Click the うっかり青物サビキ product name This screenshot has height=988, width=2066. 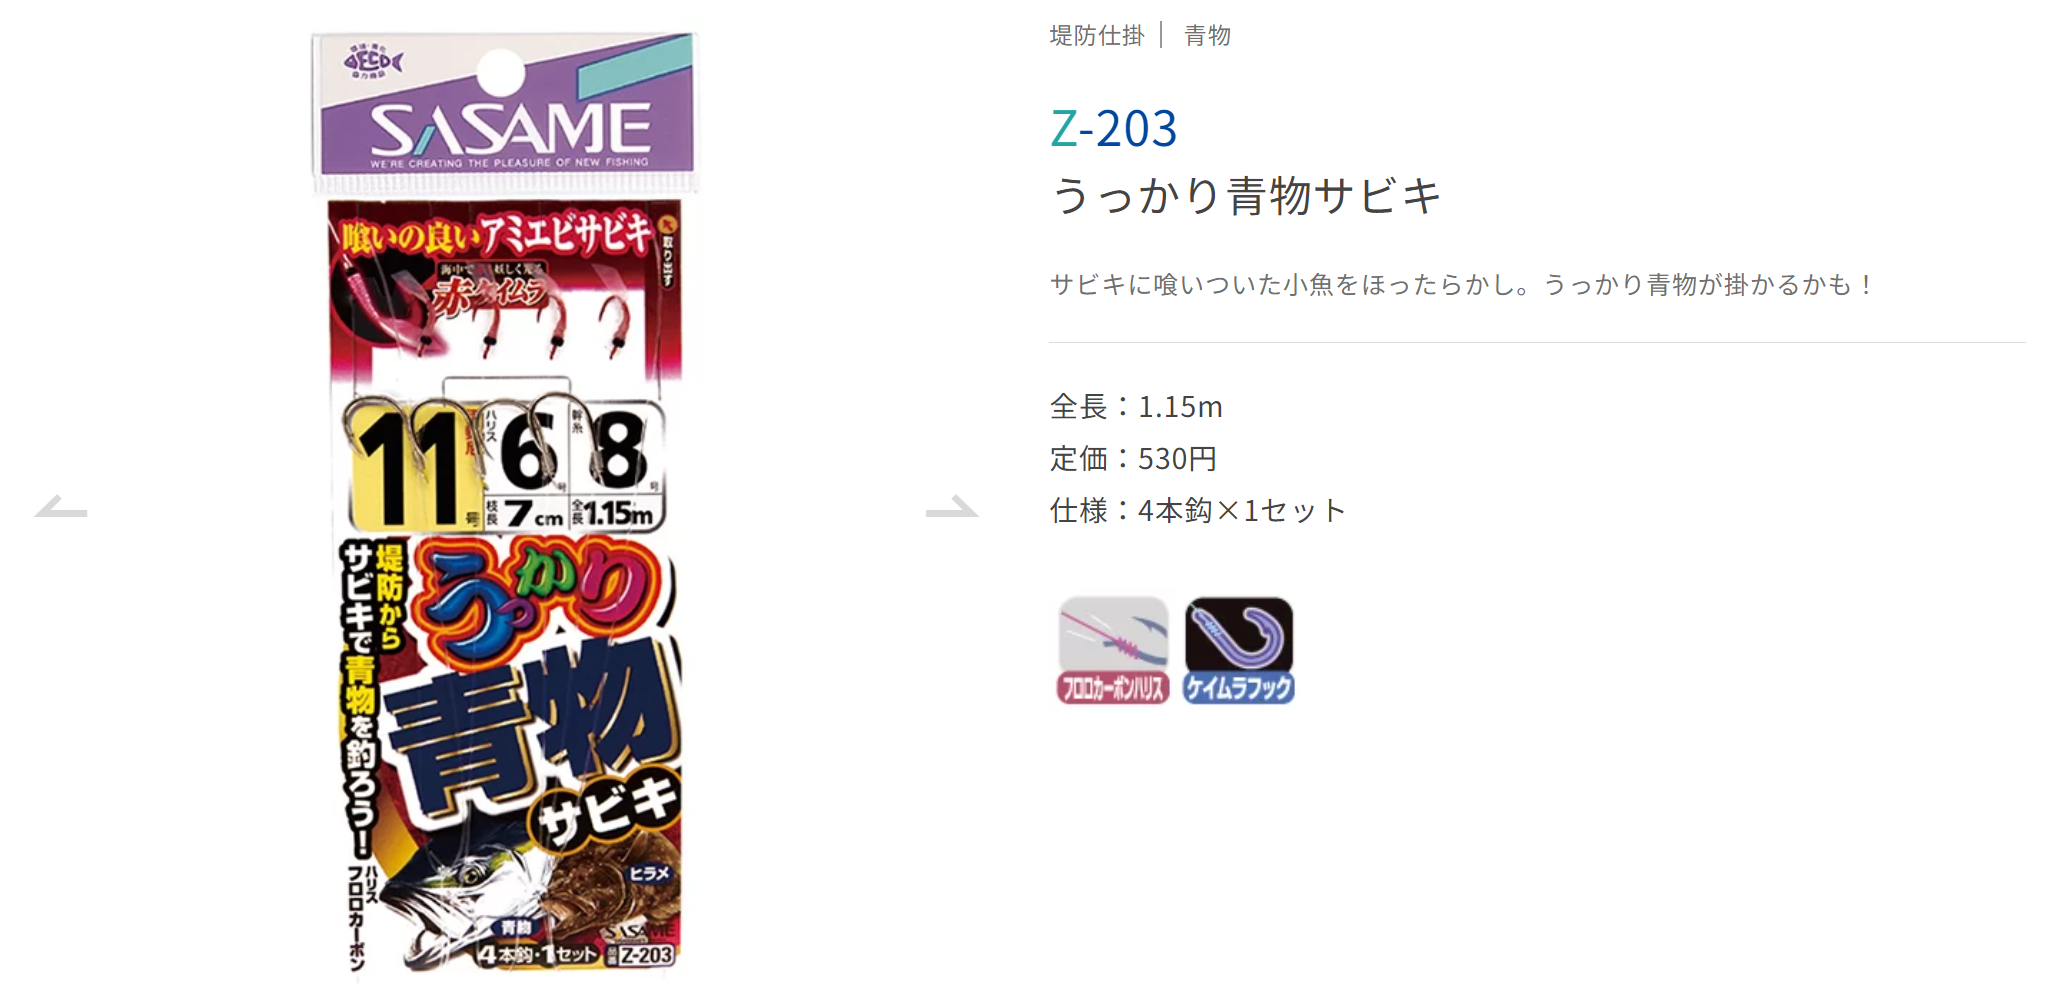1246,195
